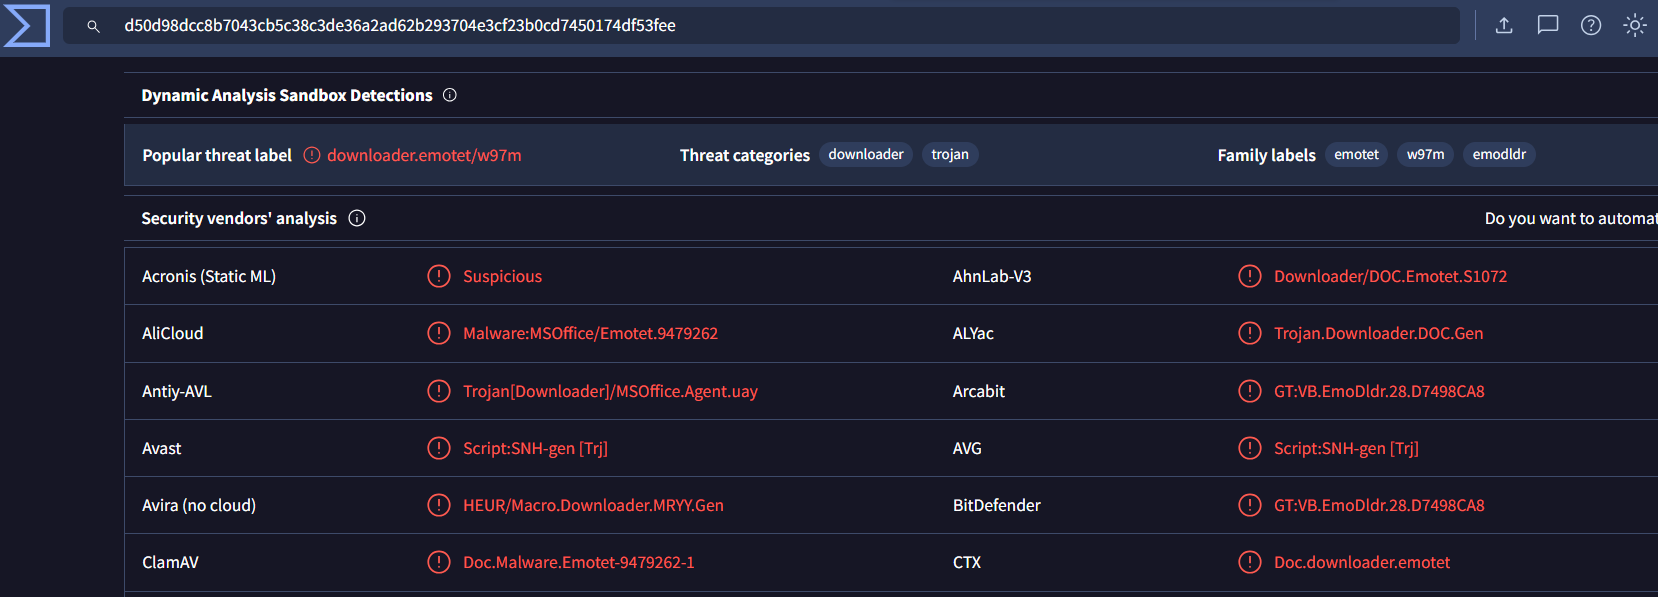Select the trojan threat category chip
The image size is (1658, 597).
pos(950,154)
